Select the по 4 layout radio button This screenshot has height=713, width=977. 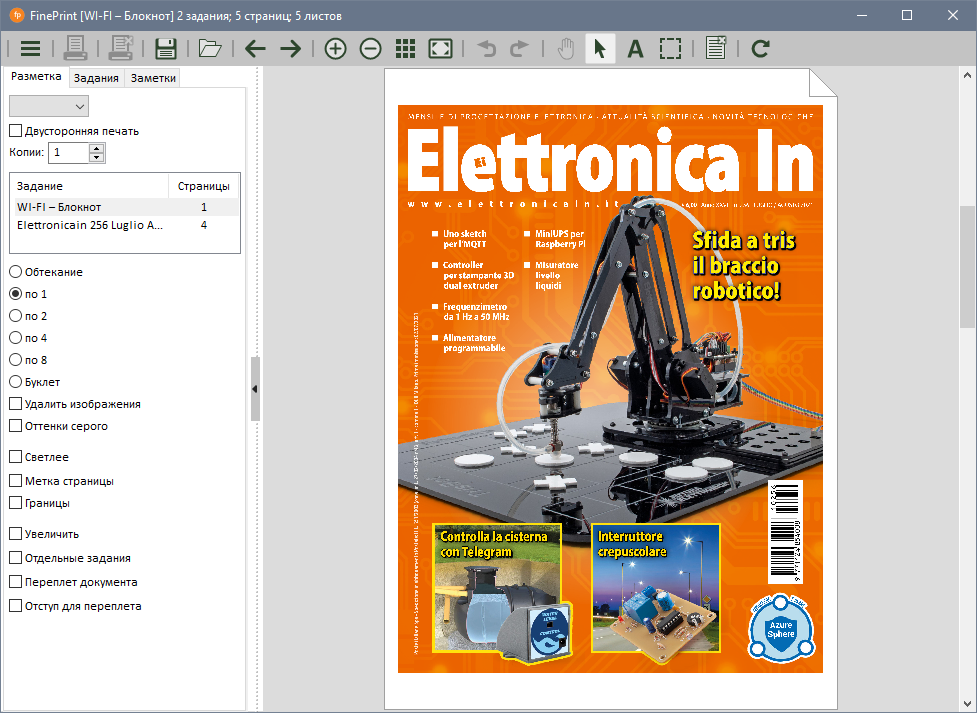click(16, 338)
